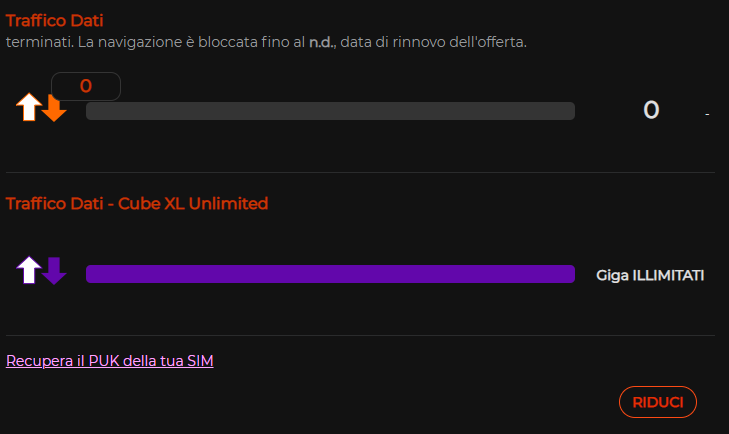This screenshot has width=729, height=434.
Task: Click the white upload arrow in Cube XL row
Action: 29,269
